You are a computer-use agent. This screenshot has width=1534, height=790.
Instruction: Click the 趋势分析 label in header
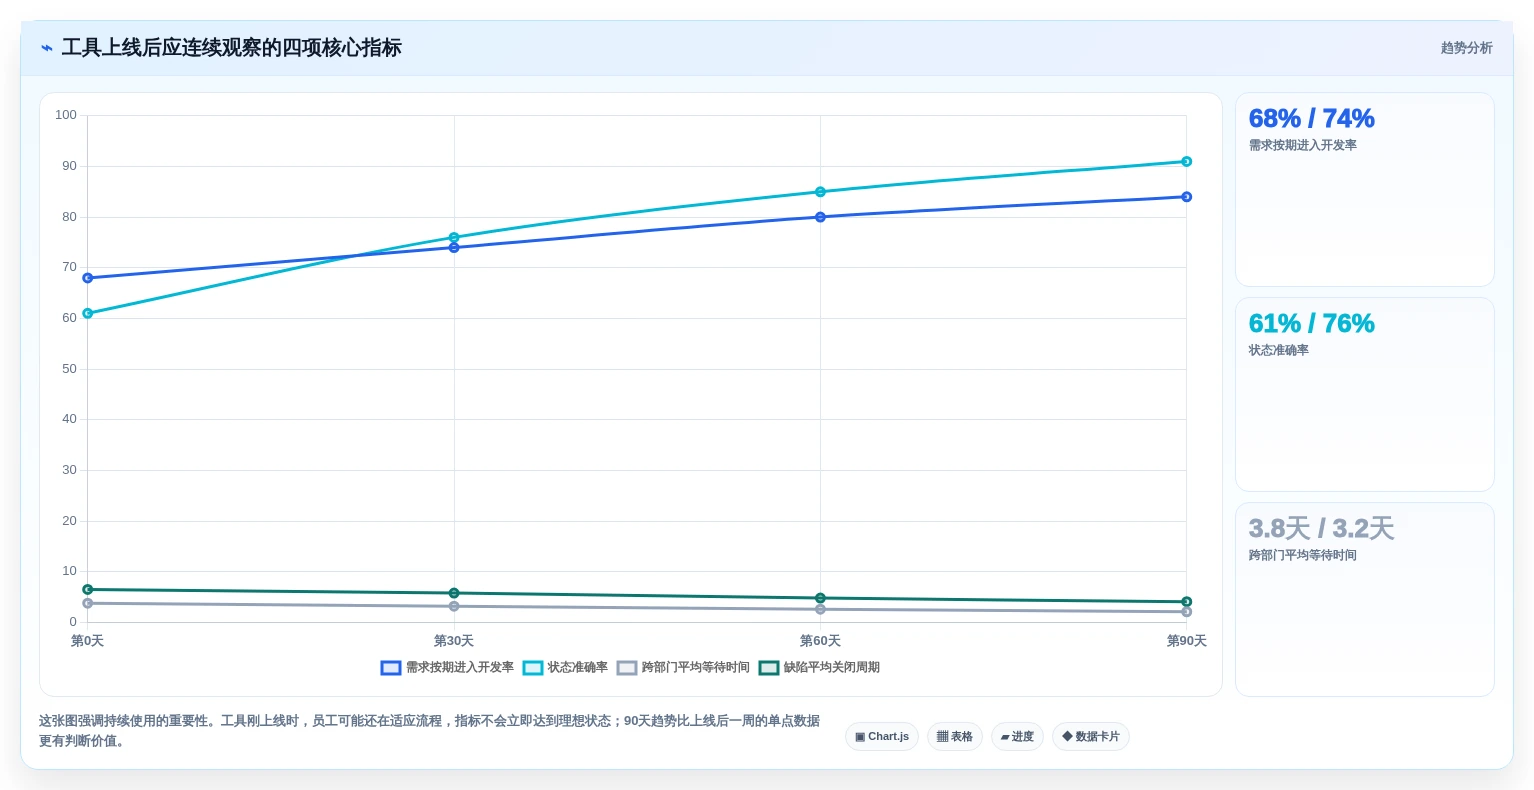1466,48
